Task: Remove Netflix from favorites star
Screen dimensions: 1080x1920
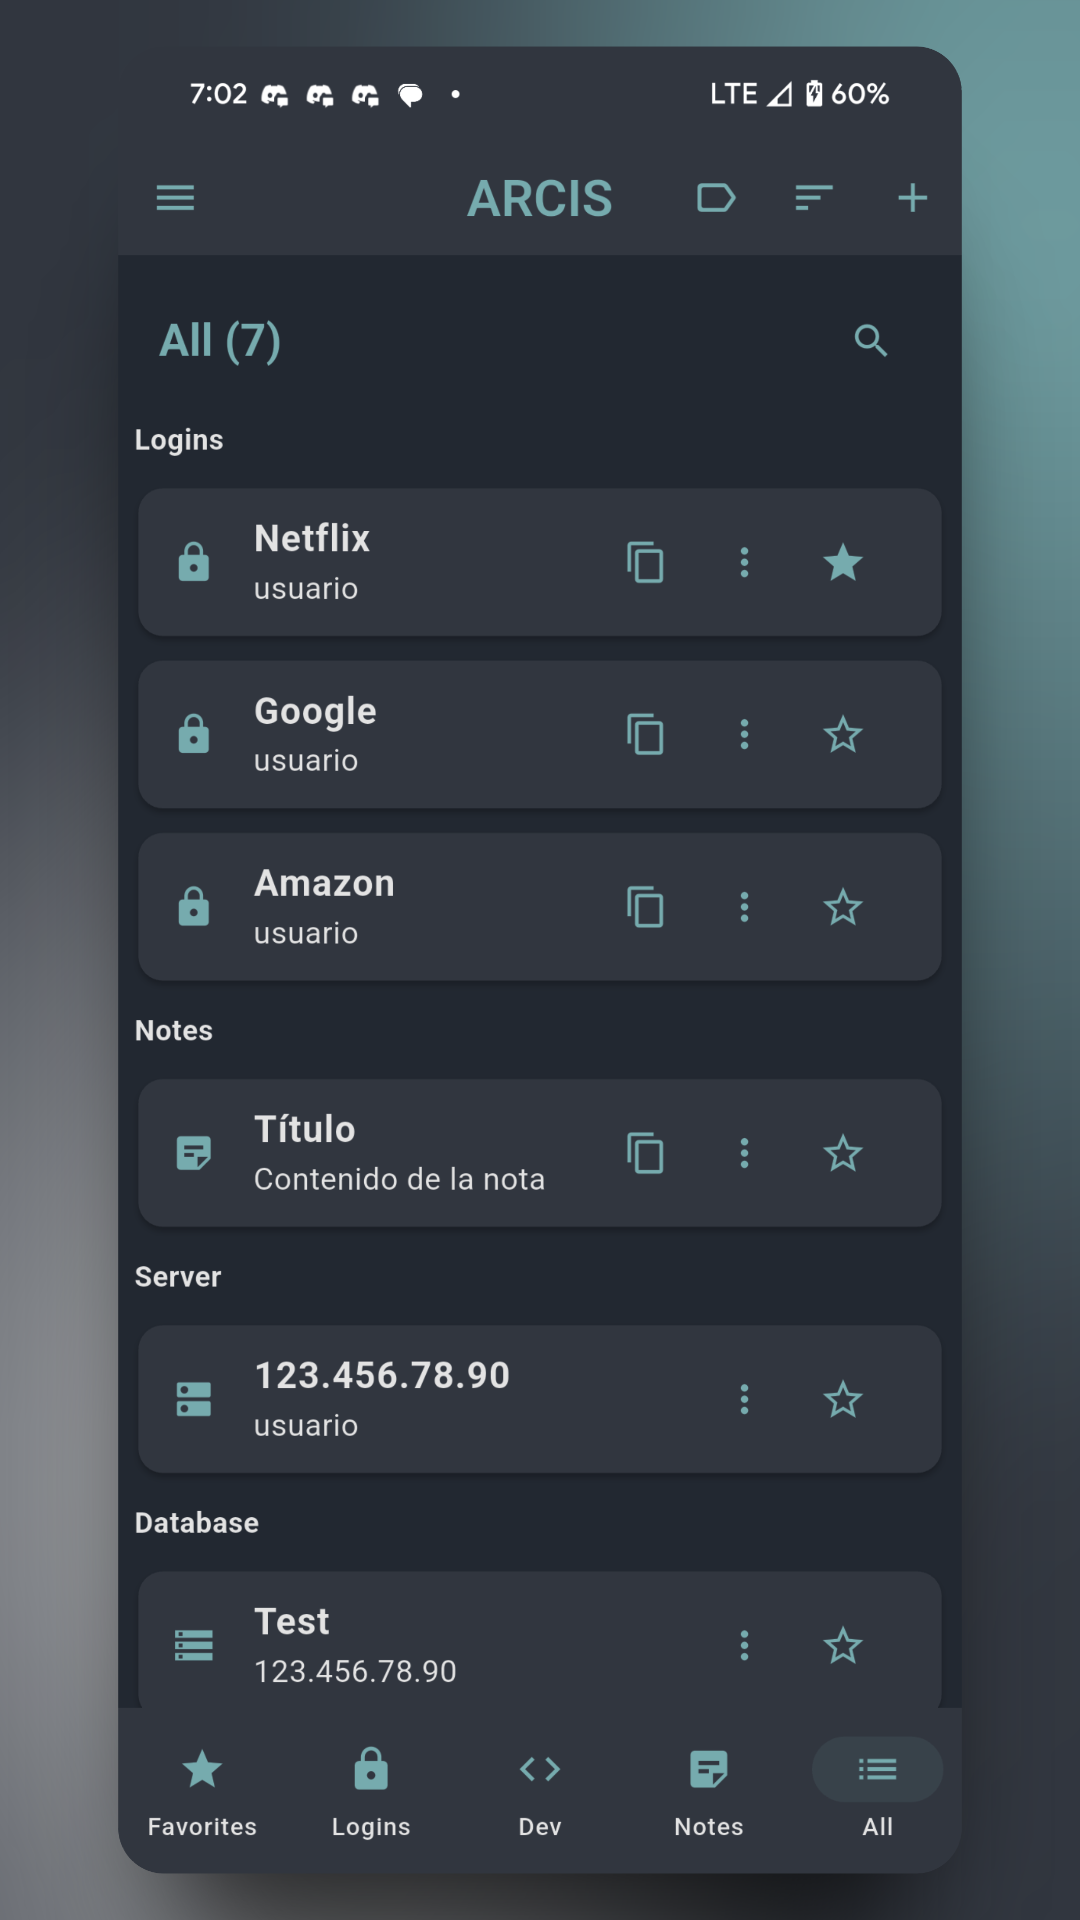Action: pyautogui.click(x=843, y=562)
